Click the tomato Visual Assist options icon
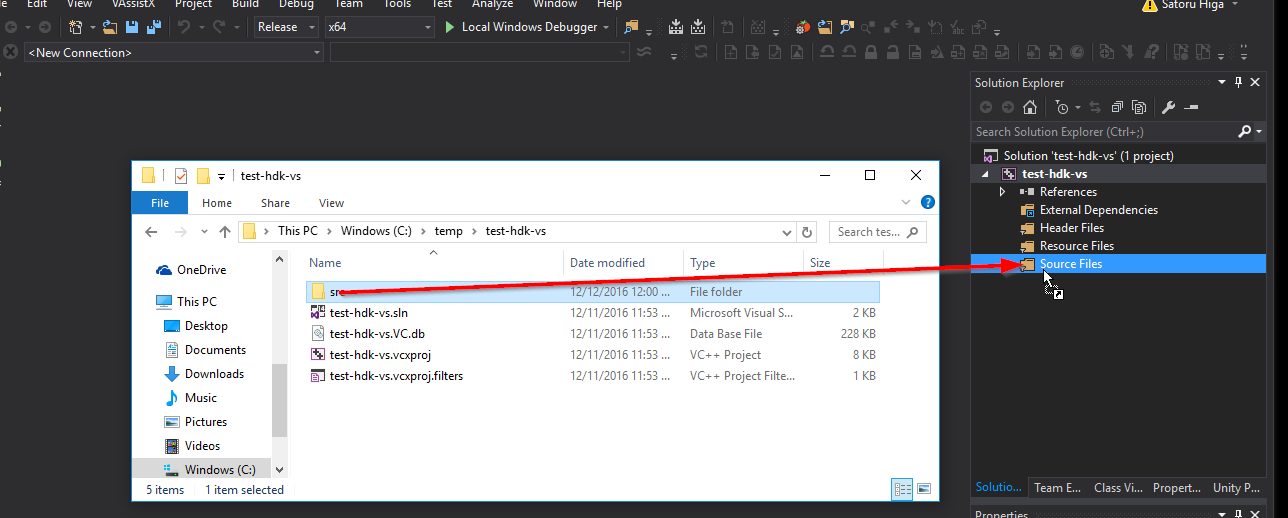The image size is (1288, 518). point(802,27)
